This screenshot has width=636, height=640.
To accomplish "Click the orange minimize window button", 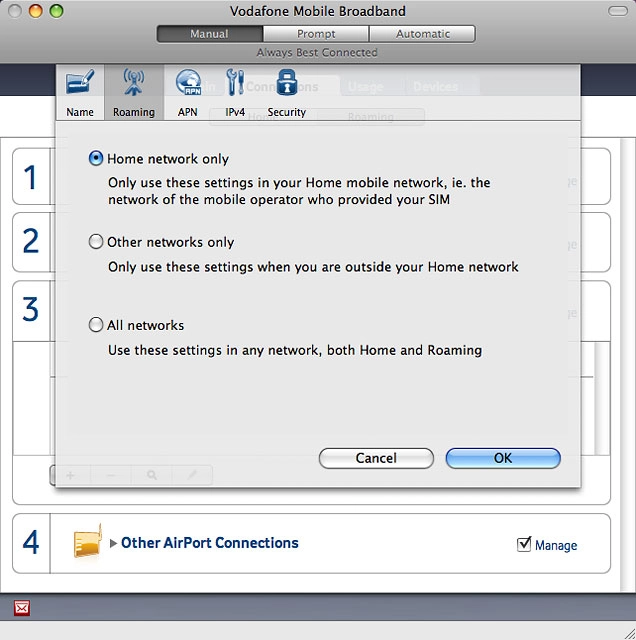I will pos(36,11).
